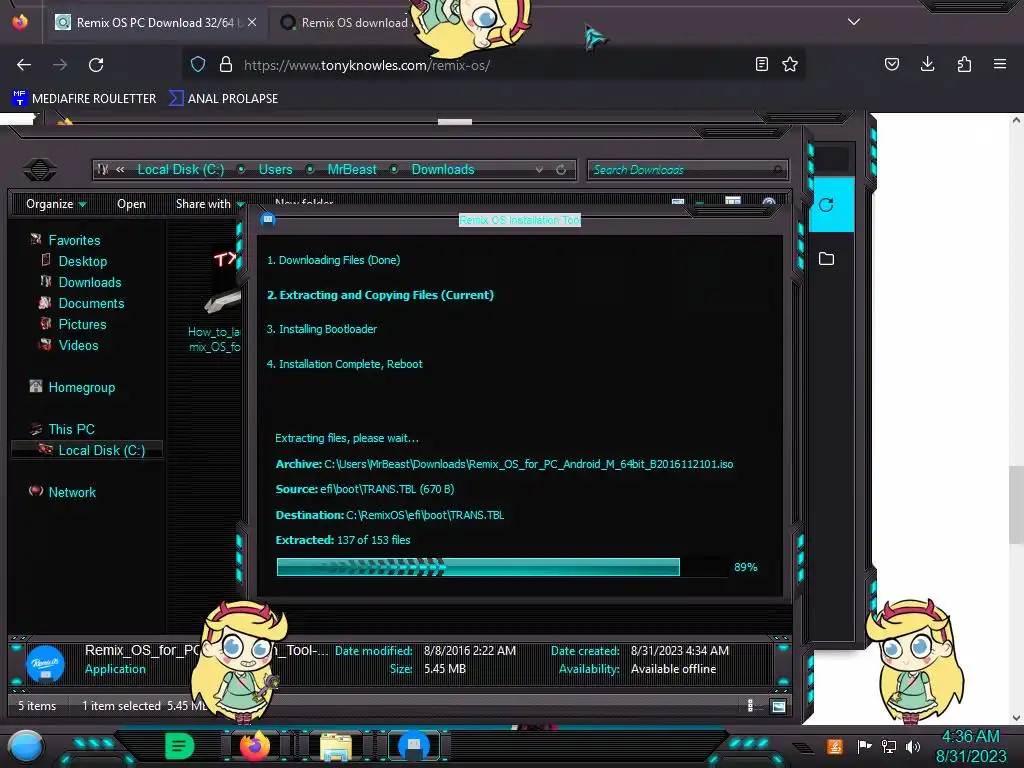Click '3. Installing Bootloader' step

tap(321, 329)
